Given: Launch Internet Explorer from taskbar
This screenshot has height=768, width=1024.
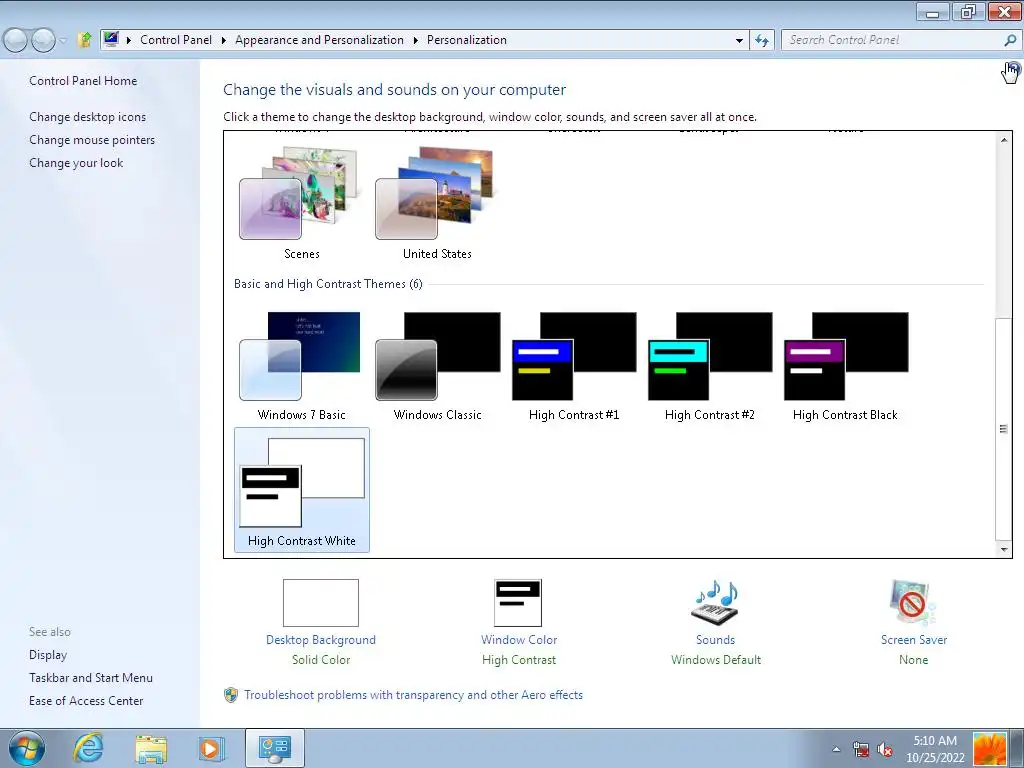Looking at the screenshot, I should coord(88,748).
